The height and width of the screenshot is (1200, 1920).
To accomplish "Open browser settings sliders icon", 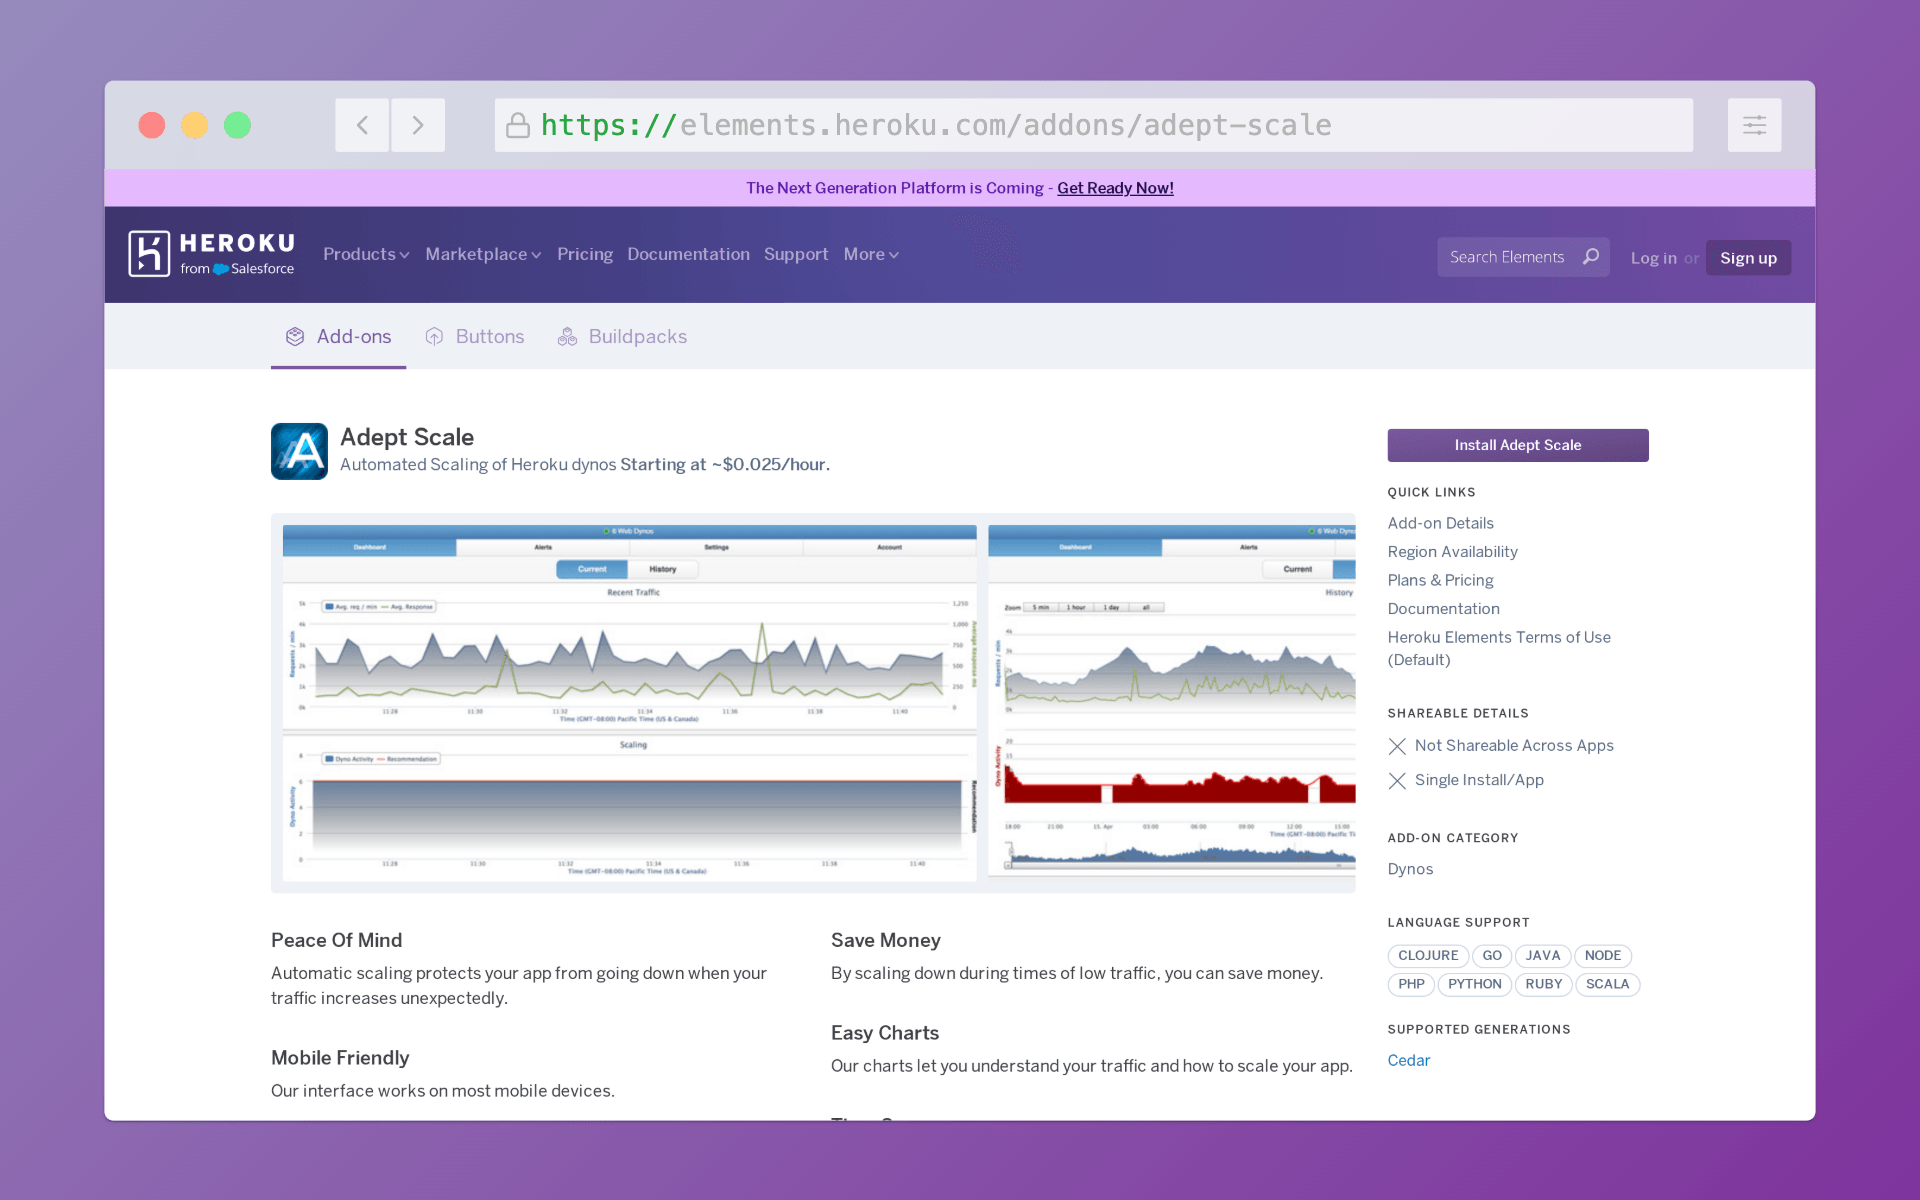I will (x=1754, y=125).
